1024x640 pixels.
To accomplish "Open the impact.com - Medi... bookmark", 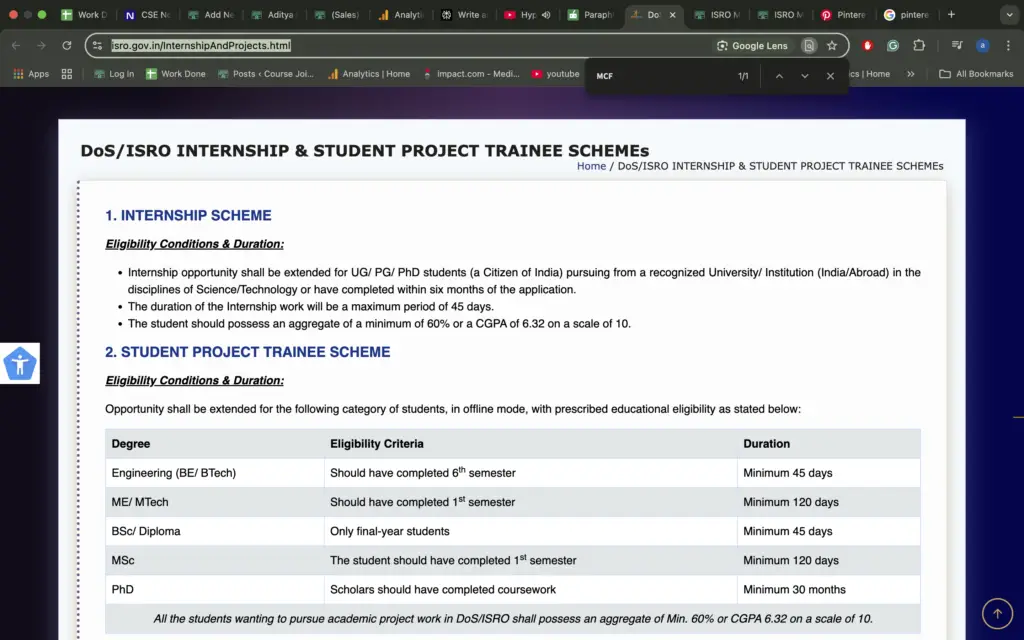I will (x=471, y=74).
